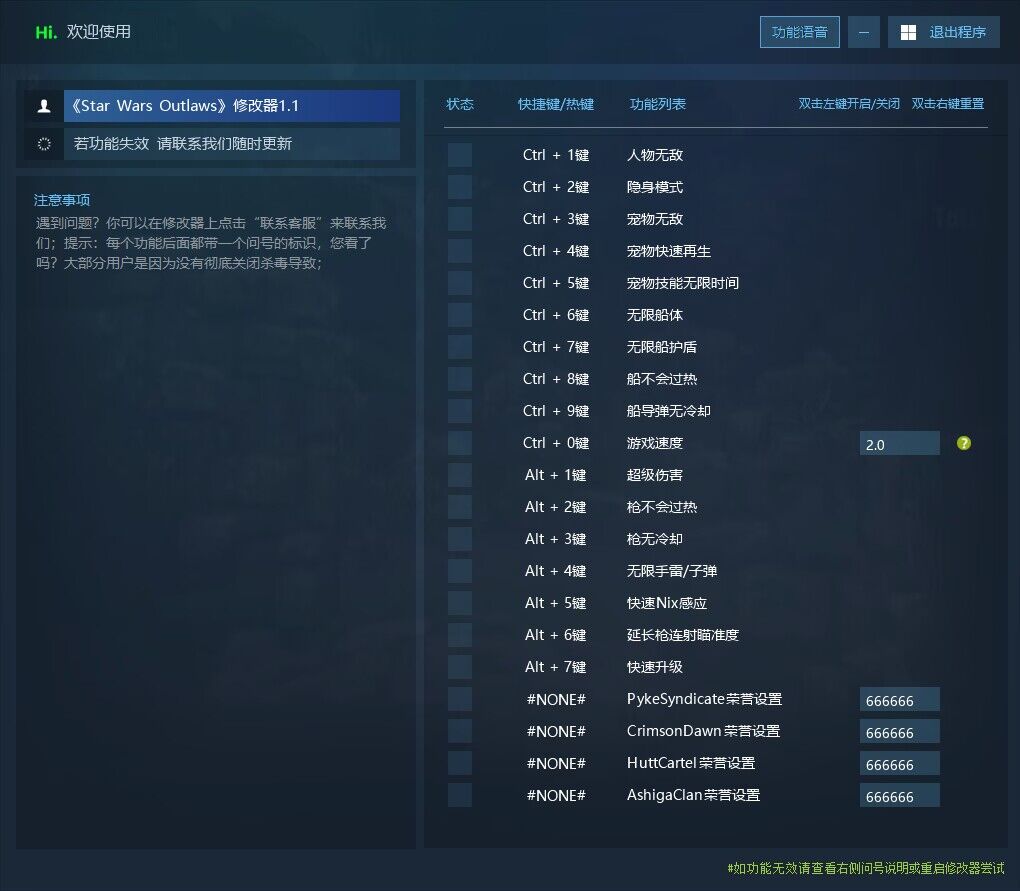The width and height of the screenshot is (1020, 891).
Task: Toggle the 无限船护盾 checkbox
Action: [460, 347]
